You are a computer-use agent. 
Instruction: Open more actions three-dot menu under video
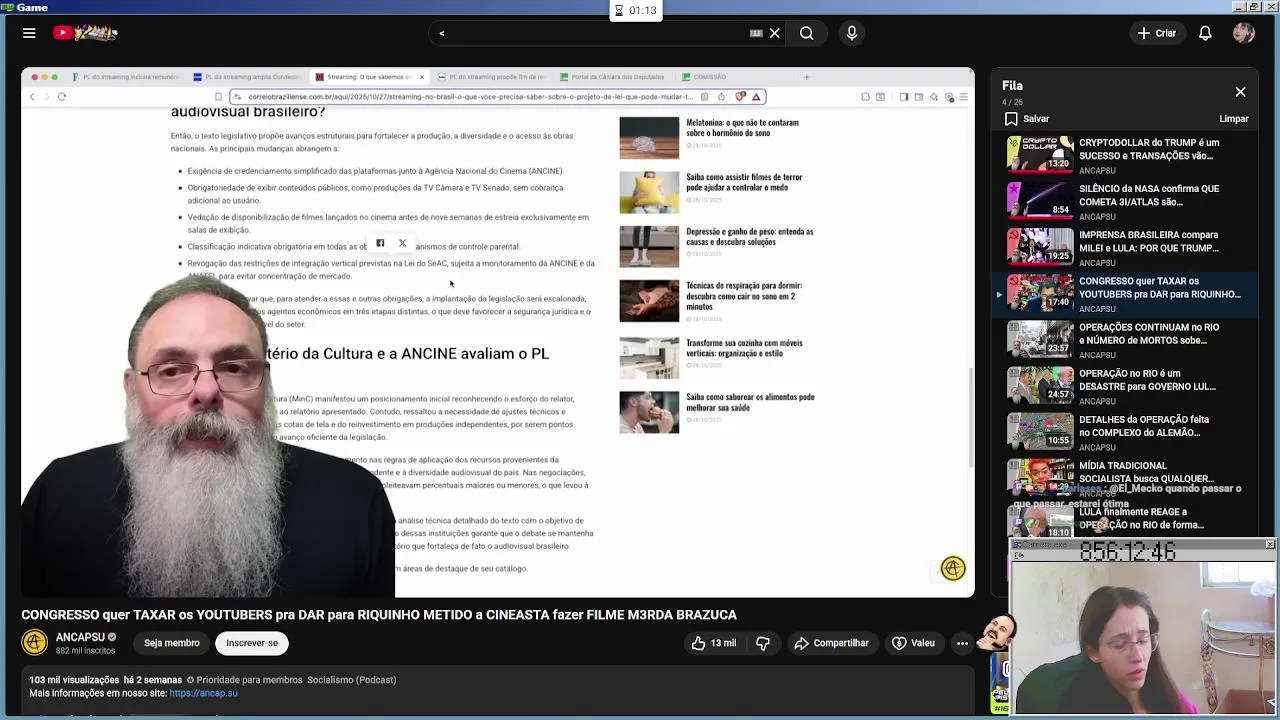click(x=962, y=643)
